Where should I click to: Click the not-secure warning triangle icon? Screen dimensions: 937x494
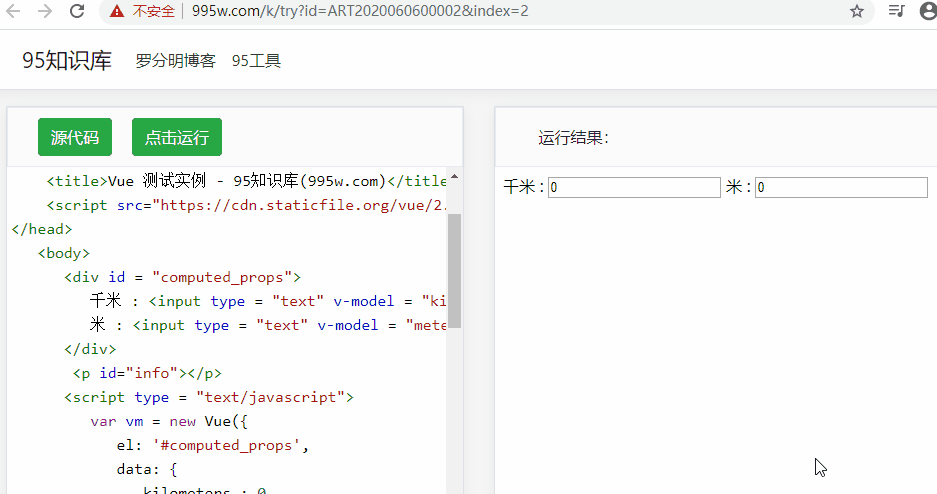117,11
